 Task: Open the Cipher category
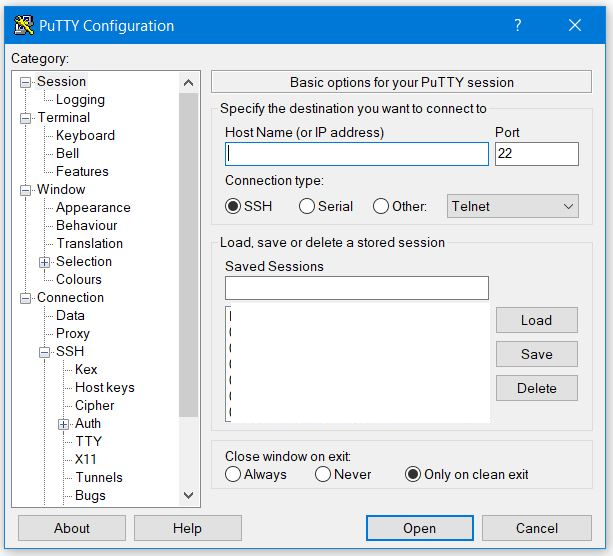94,405
